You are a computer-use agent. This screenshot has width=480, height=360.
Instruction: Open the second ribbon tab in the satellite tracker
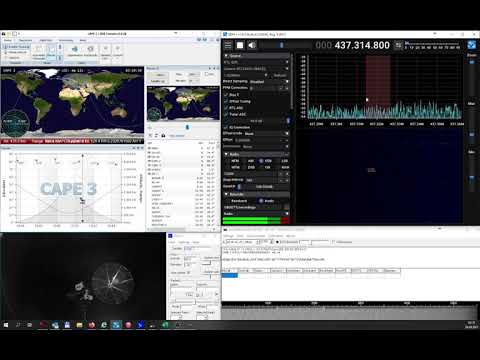[x=25, y=40]
